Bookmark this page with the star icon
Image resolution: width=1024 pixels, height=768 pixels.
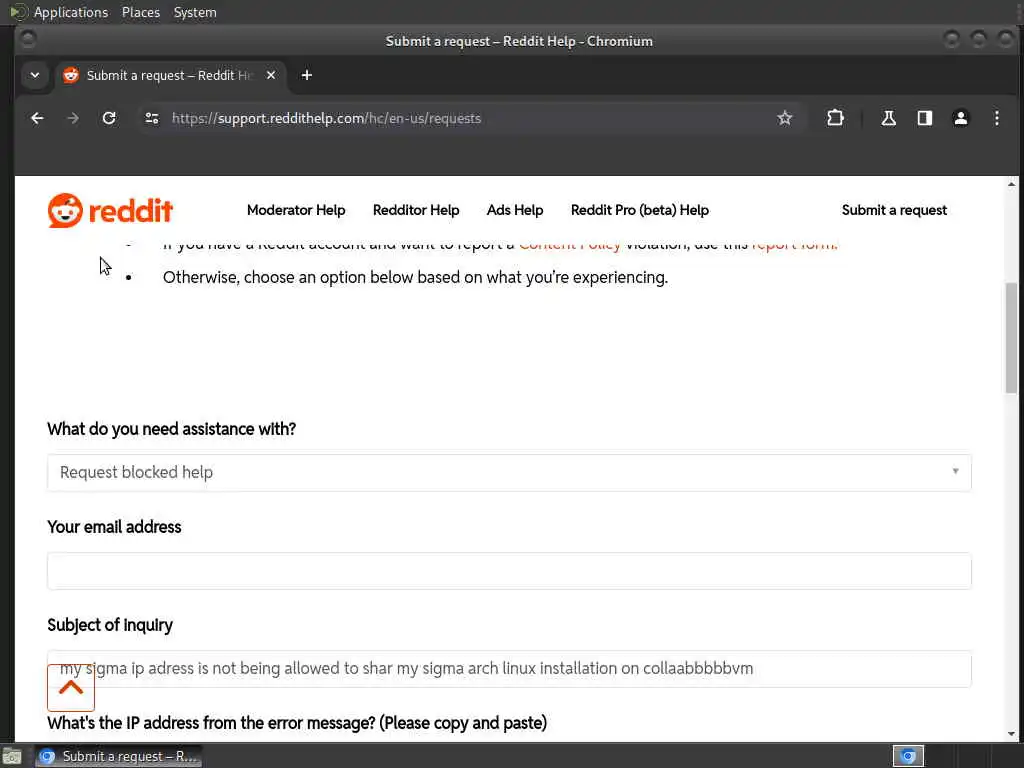(x=785, y=118)
